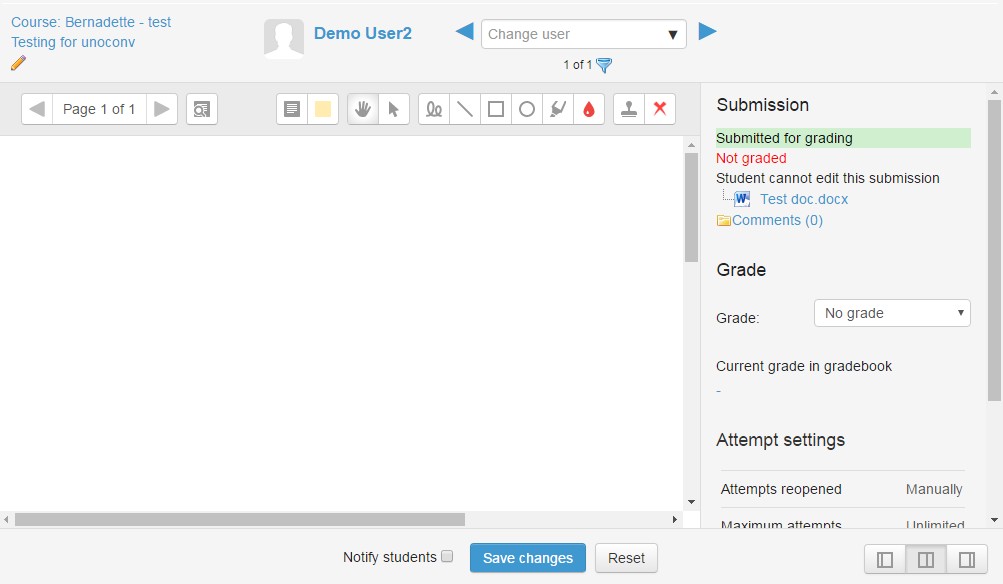The image size is (1003, 584).
Task: Click Save changes button
Action: 527,558
